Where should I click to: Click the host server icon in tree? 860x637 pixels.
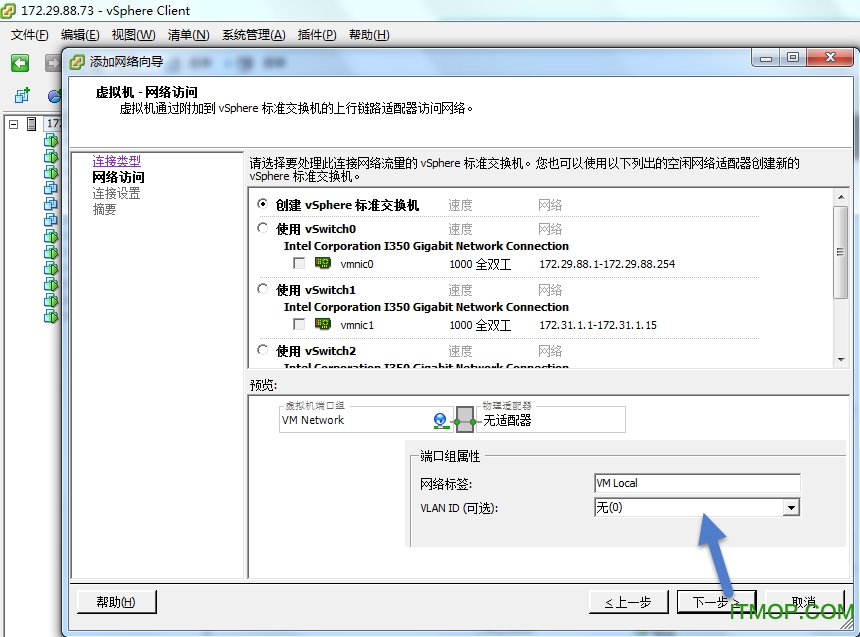[32, 124]
